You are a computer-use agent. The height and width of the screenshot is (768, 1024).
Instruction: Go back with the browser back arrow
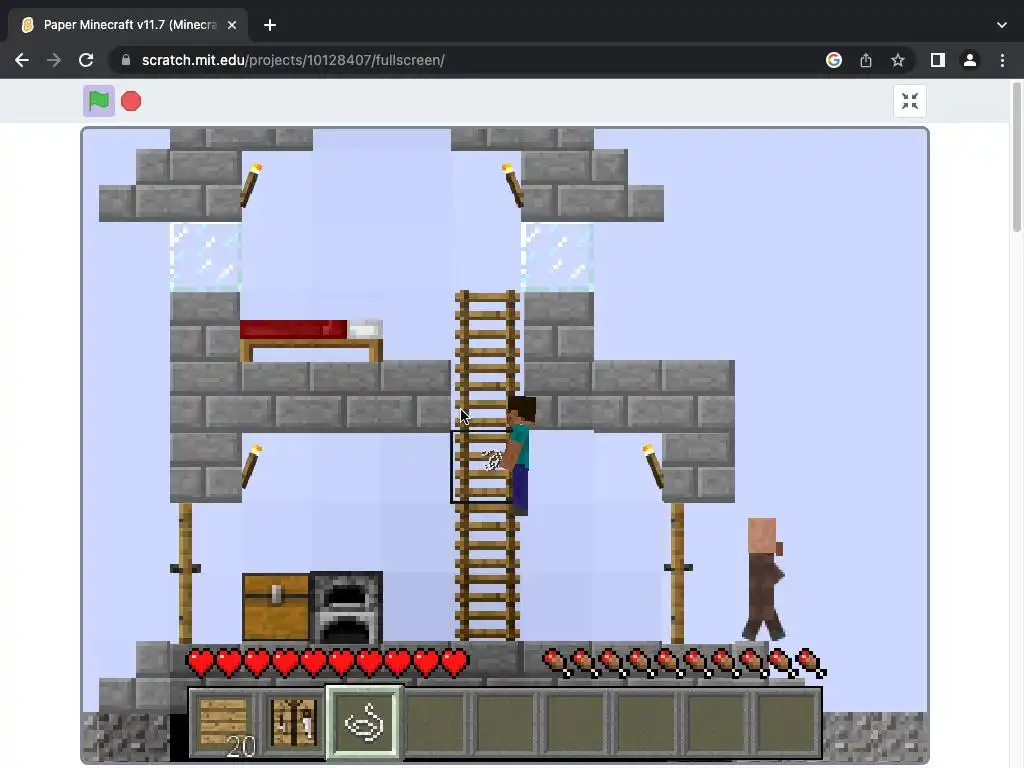coord(22,60)
